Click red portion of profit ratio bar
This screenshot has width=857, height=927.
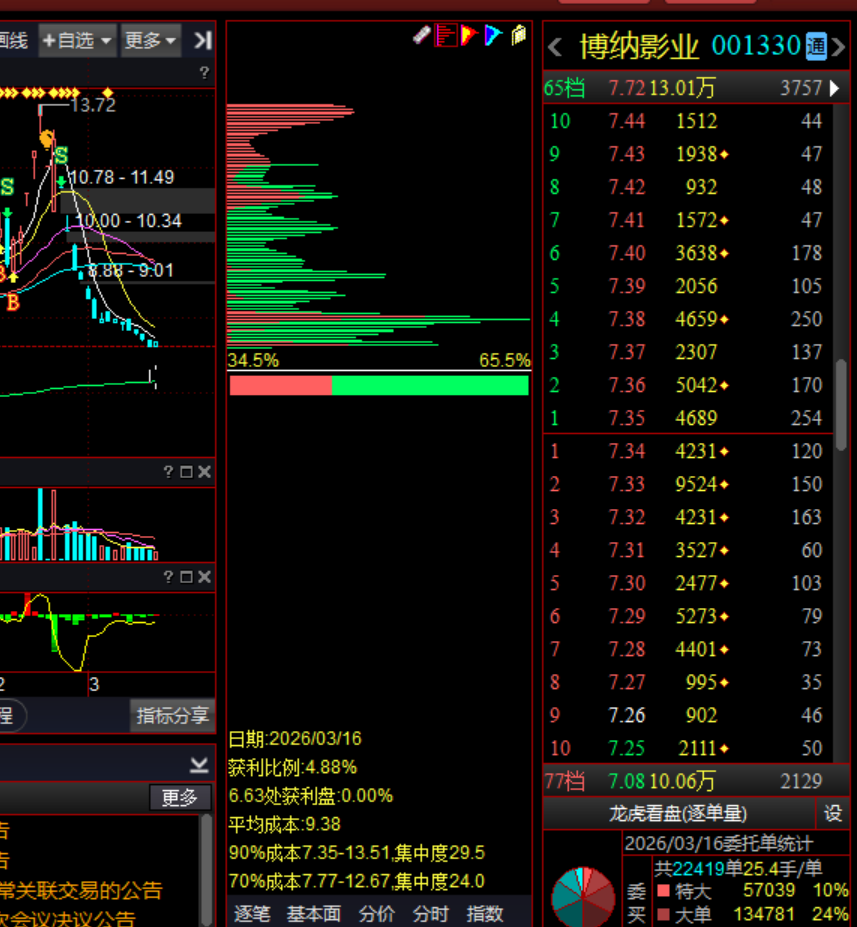(x=281, y=385)
